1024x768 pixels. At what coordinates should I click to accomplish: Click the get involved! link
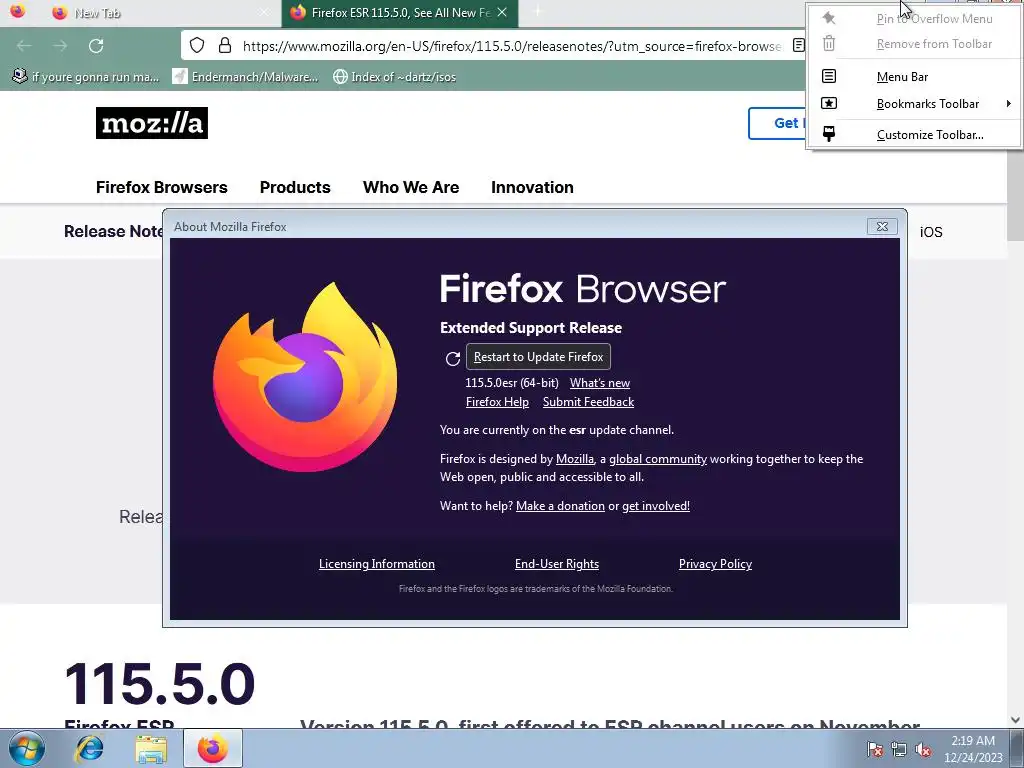tap(656, 505)
